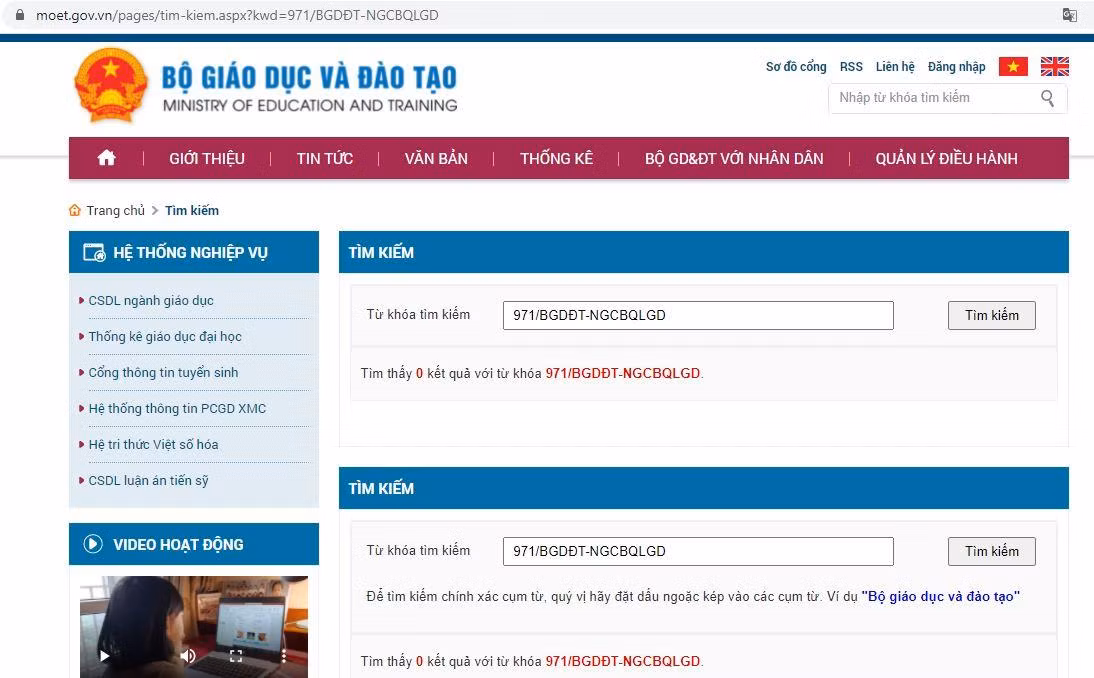Click the BỘ GIÁO DỤC VÀ ĐÀO TẠO title

click(309, 77)
